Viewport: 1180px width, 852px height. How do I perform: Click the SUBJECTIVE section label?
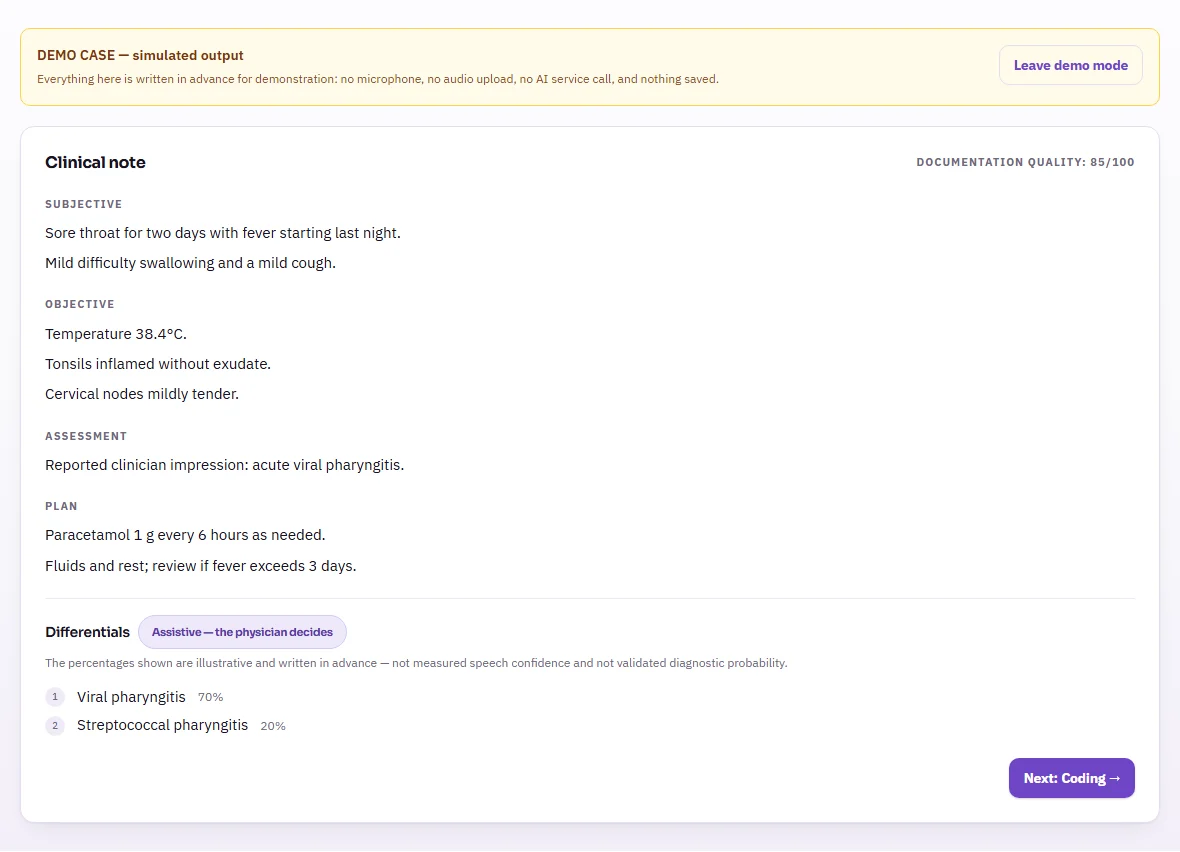[x=84, y=204]
